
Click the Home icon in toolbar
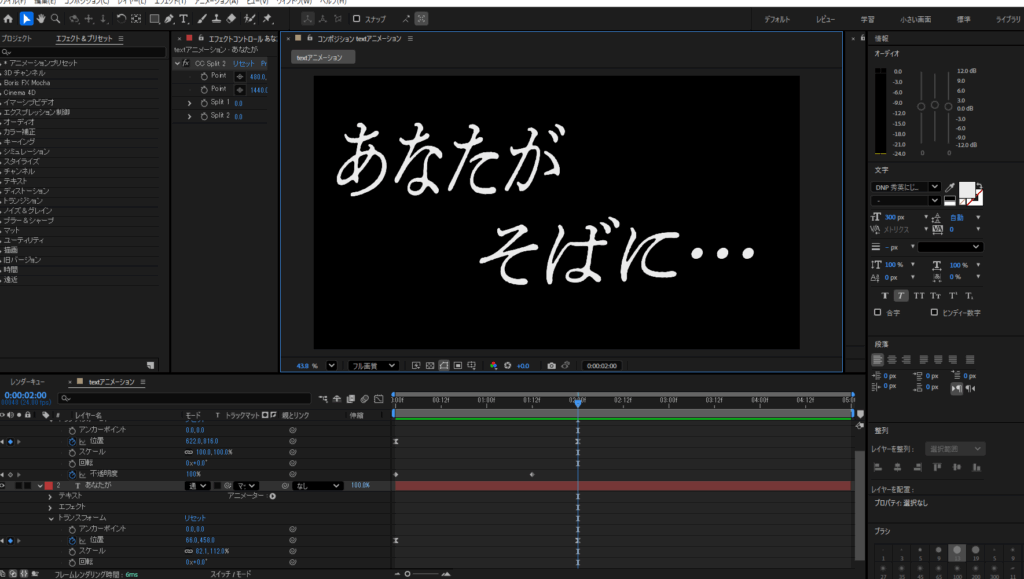pyautogui.click(x=7, y=18)
